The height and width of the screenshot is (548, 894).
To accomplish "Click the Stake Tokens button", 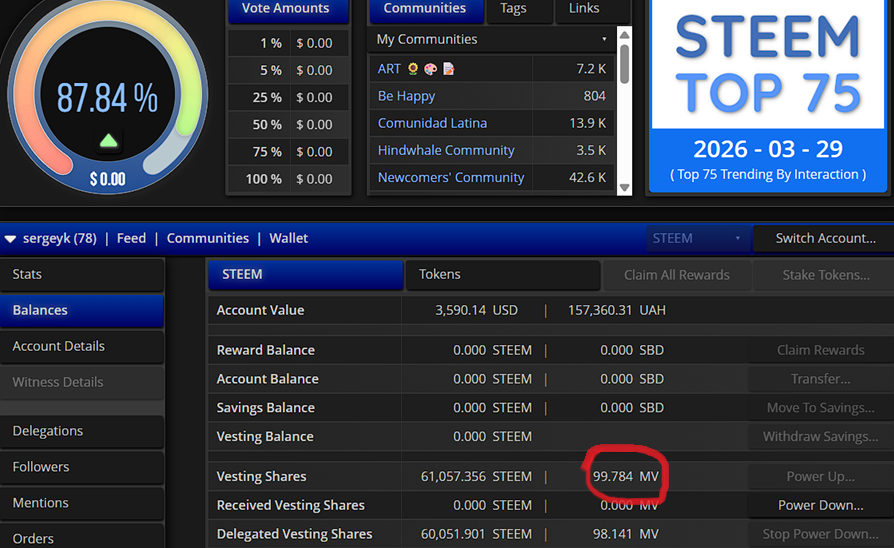I will pyautogui.click(x=825, y=275).
